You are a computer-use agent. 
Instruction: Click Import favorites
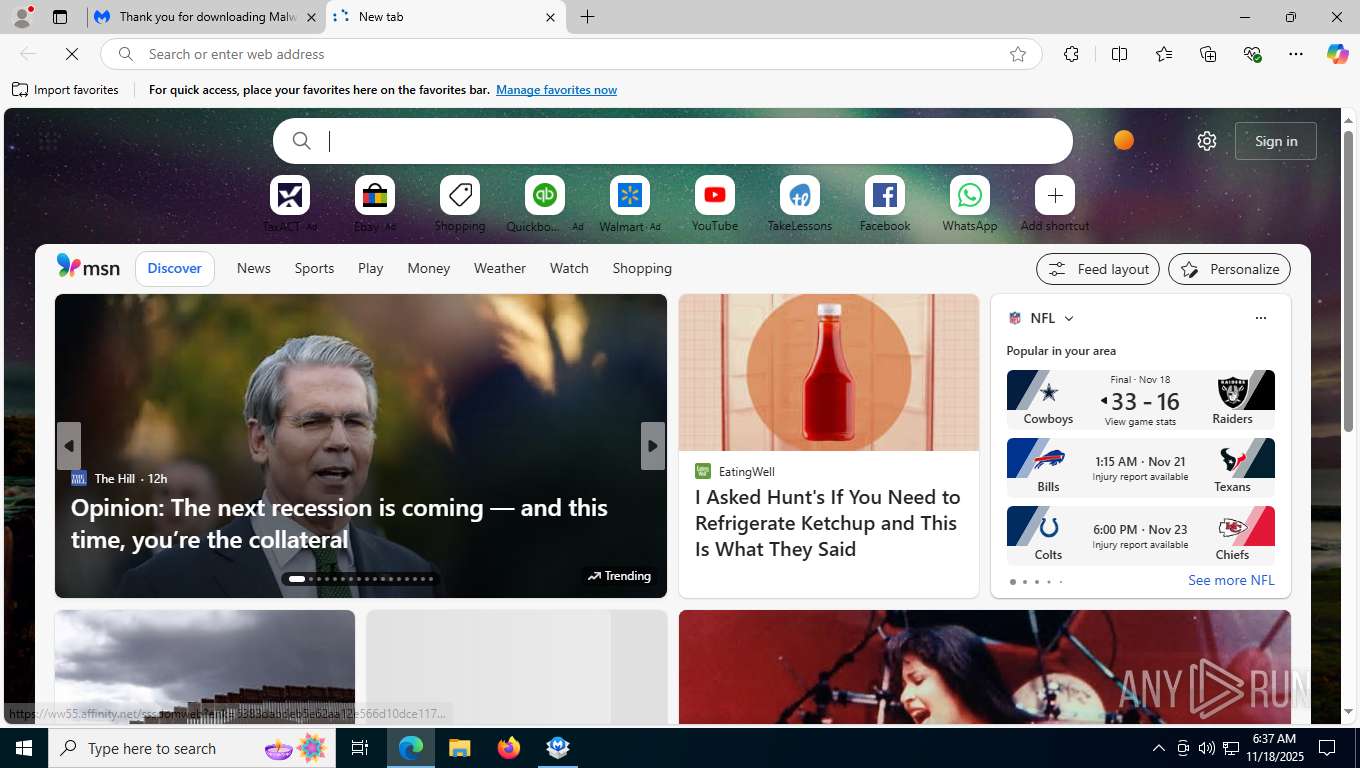click(65, 90)
